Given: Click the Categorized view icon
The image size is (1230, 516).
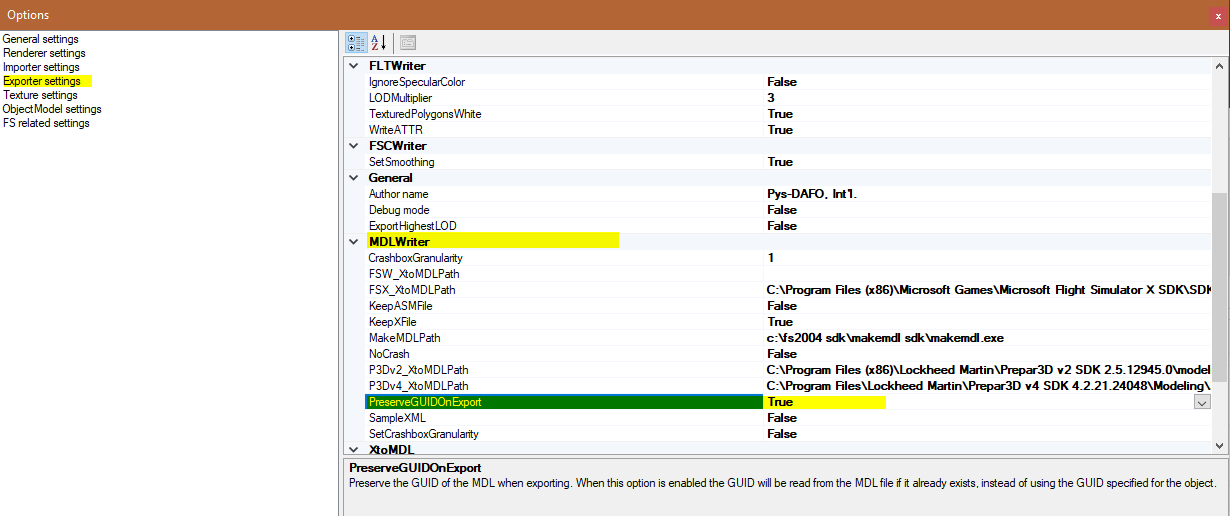Looking at the screenshot, I should (x=356, y=42).
